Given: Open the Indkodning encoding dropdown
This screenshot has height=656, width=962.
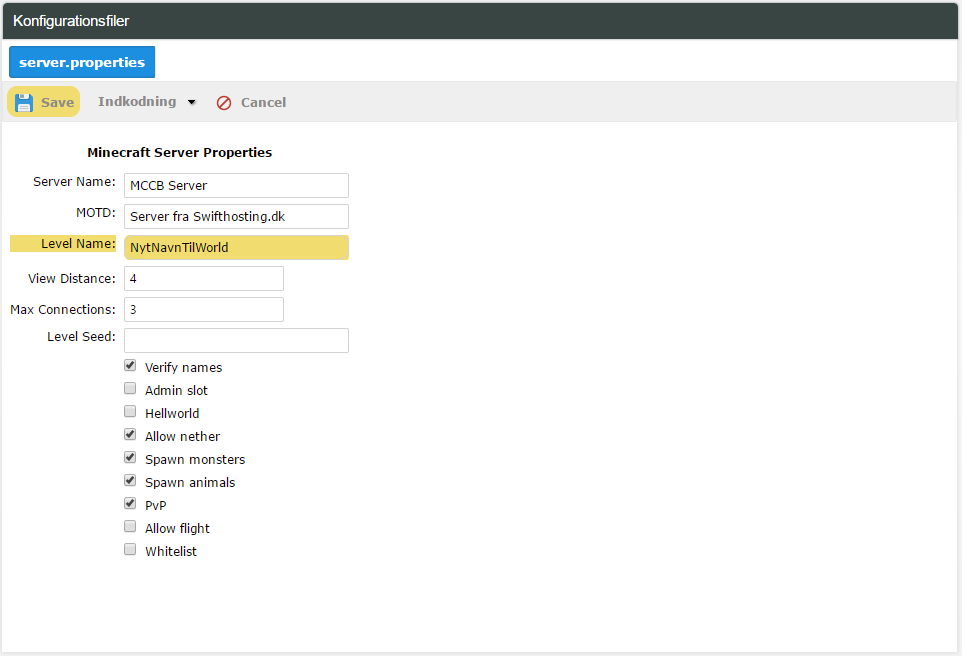Looking at the screenshot, I should point(147,102).
